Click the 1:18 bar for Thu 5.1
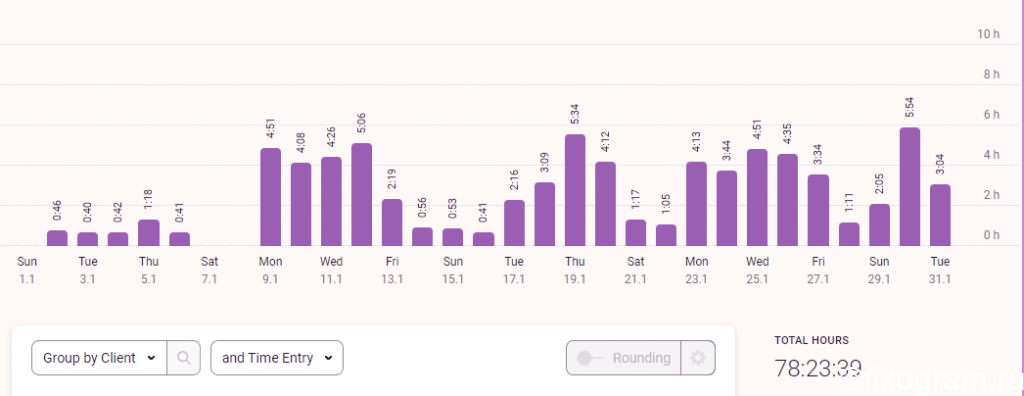Viewport: 1024px width, 396px height. (x=149, y=233)
